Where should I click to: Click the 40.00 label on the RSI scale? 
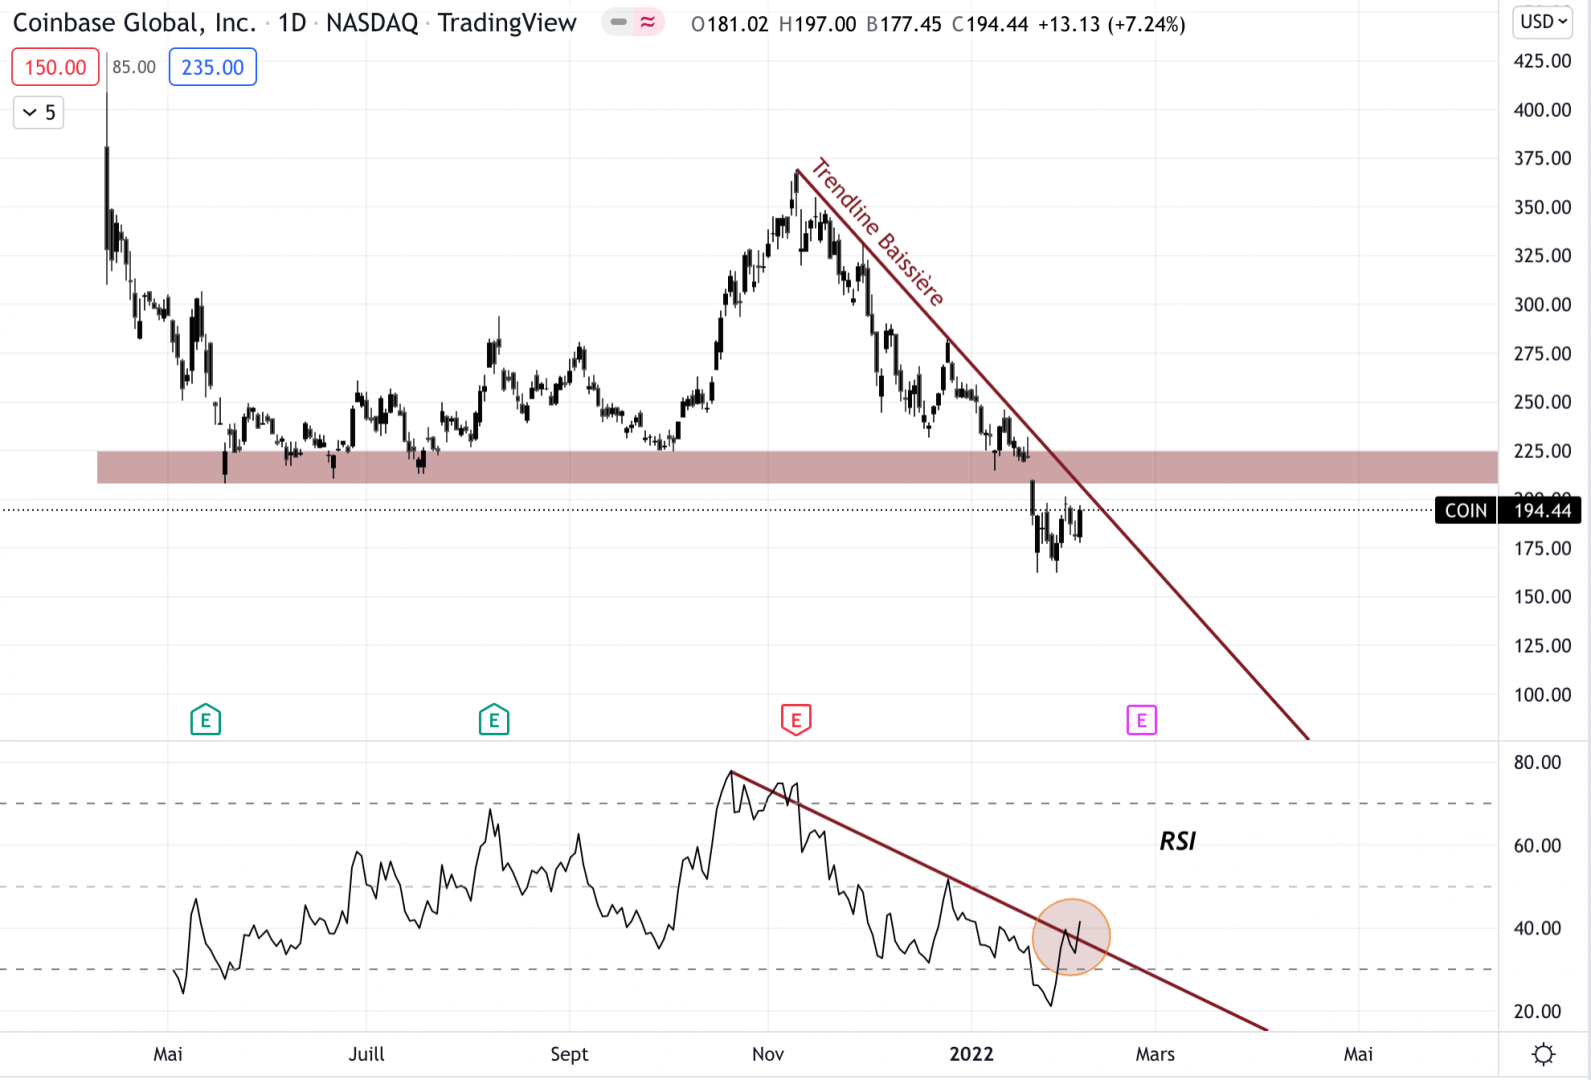(1537, 928)
